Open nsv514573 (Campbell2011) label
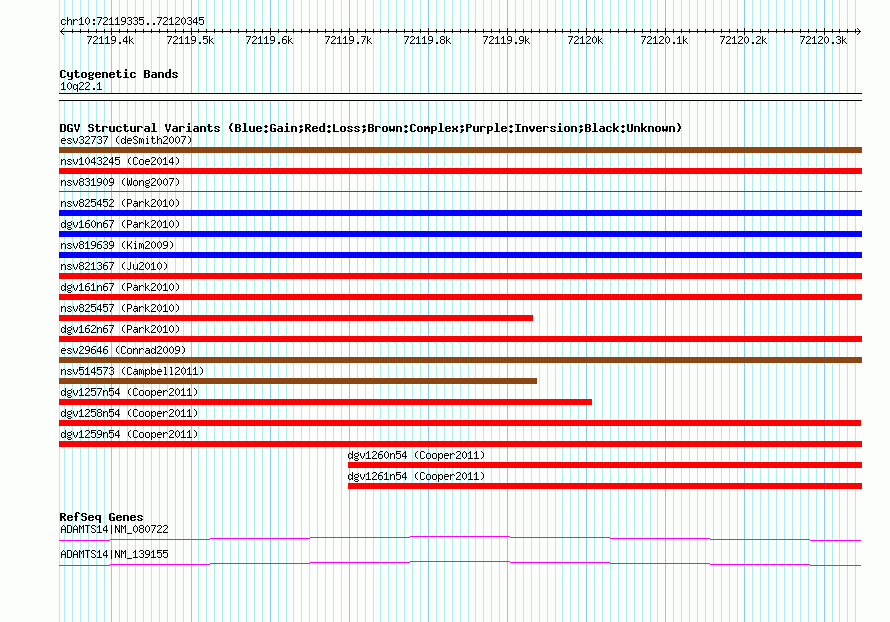This screenshot has width=890, height=622. tap(132, 371)
